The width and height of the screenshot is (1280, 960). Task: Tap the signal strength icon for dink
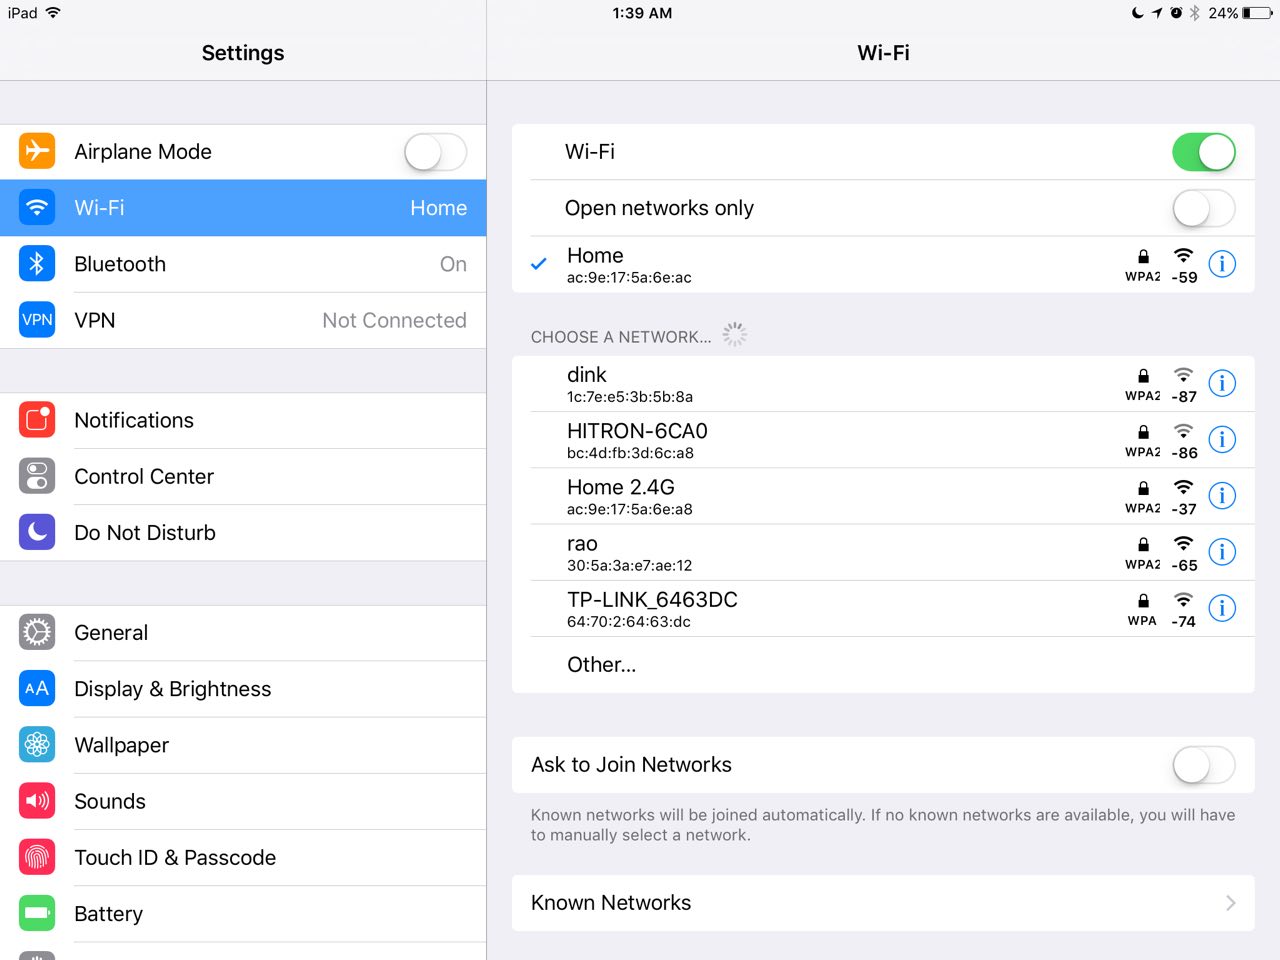point(1184,375)
